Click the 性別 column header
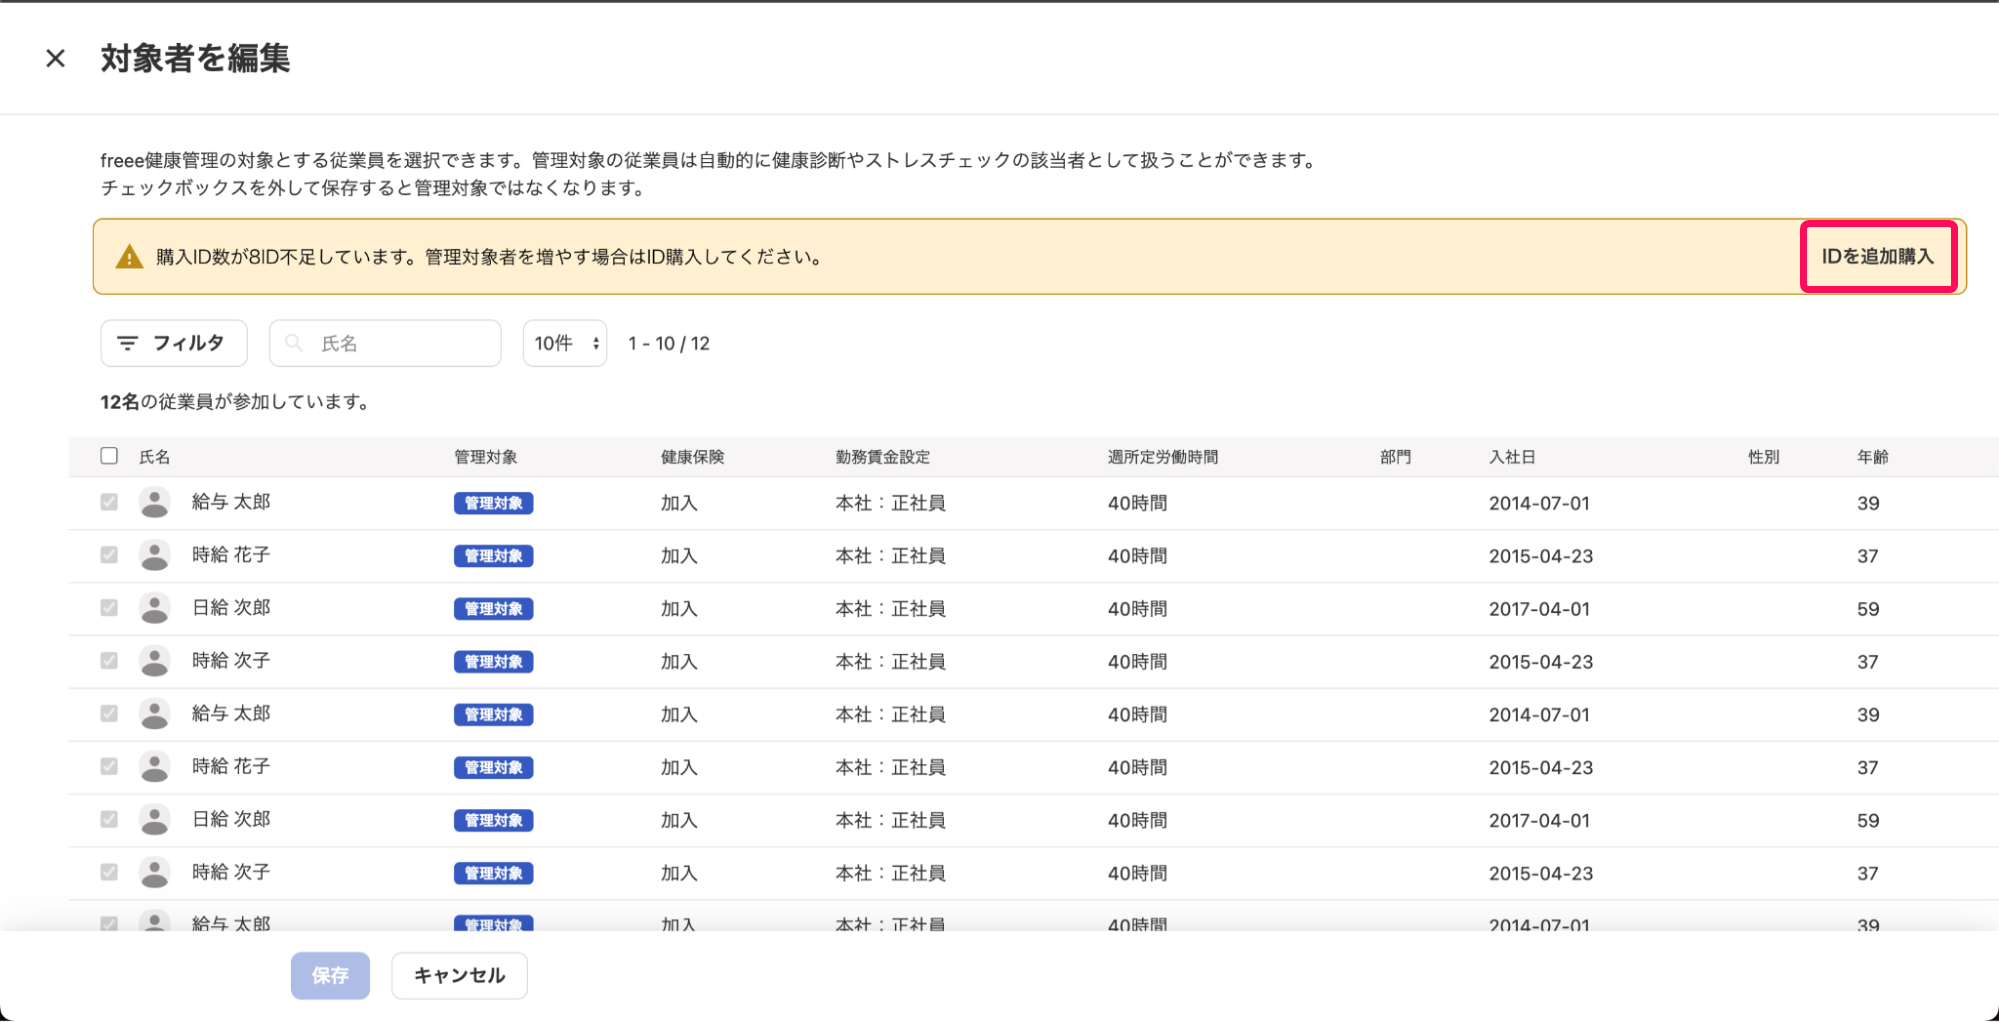1999x1022 pixels. point(1763,457)
